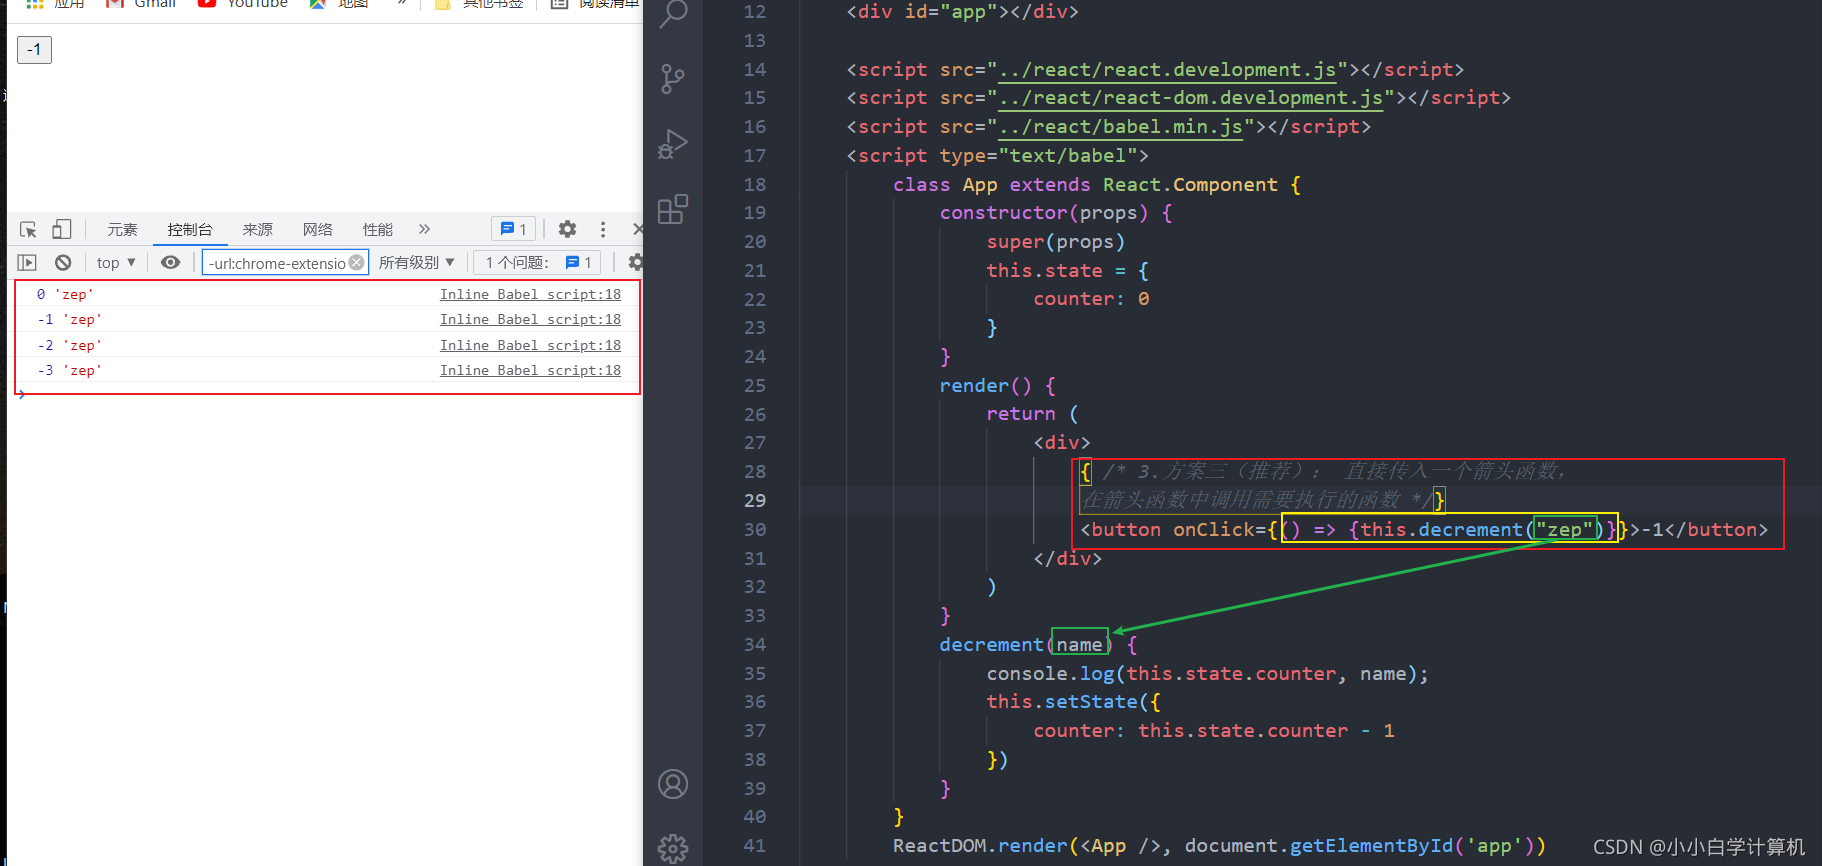The image size is (1822, 866).
Task: Open the Accounts menu in VS Code
Action: point(673,784)
